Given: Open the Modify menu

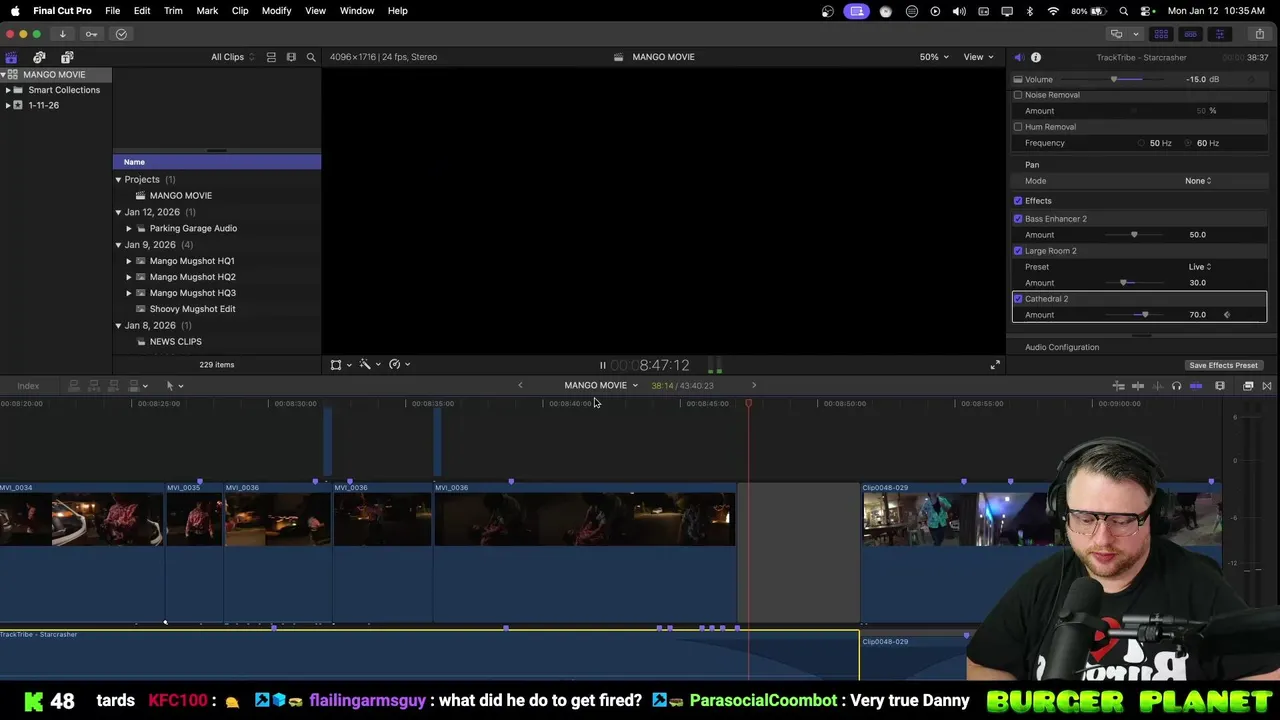Looking at the screenshot, I should pos(276,11).
